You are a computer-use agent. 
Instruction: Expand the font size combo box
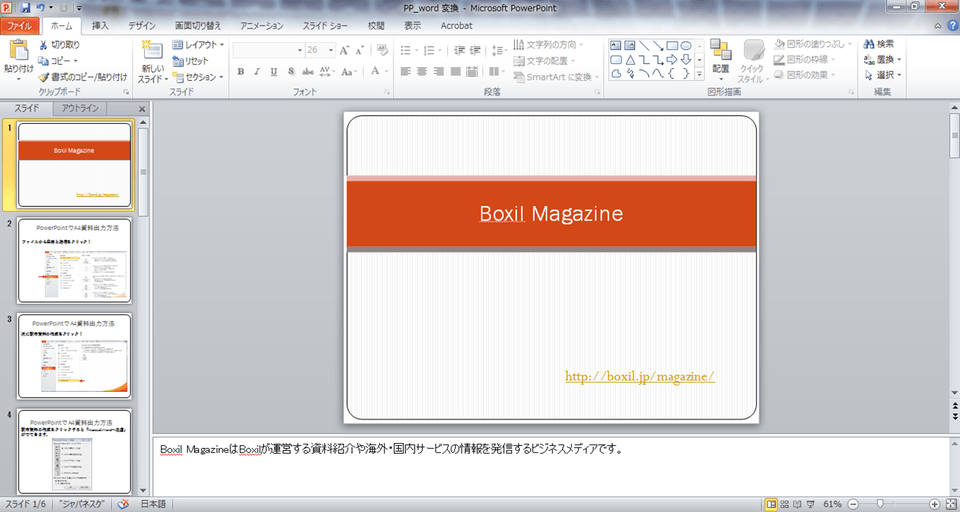tap(329, 49)
